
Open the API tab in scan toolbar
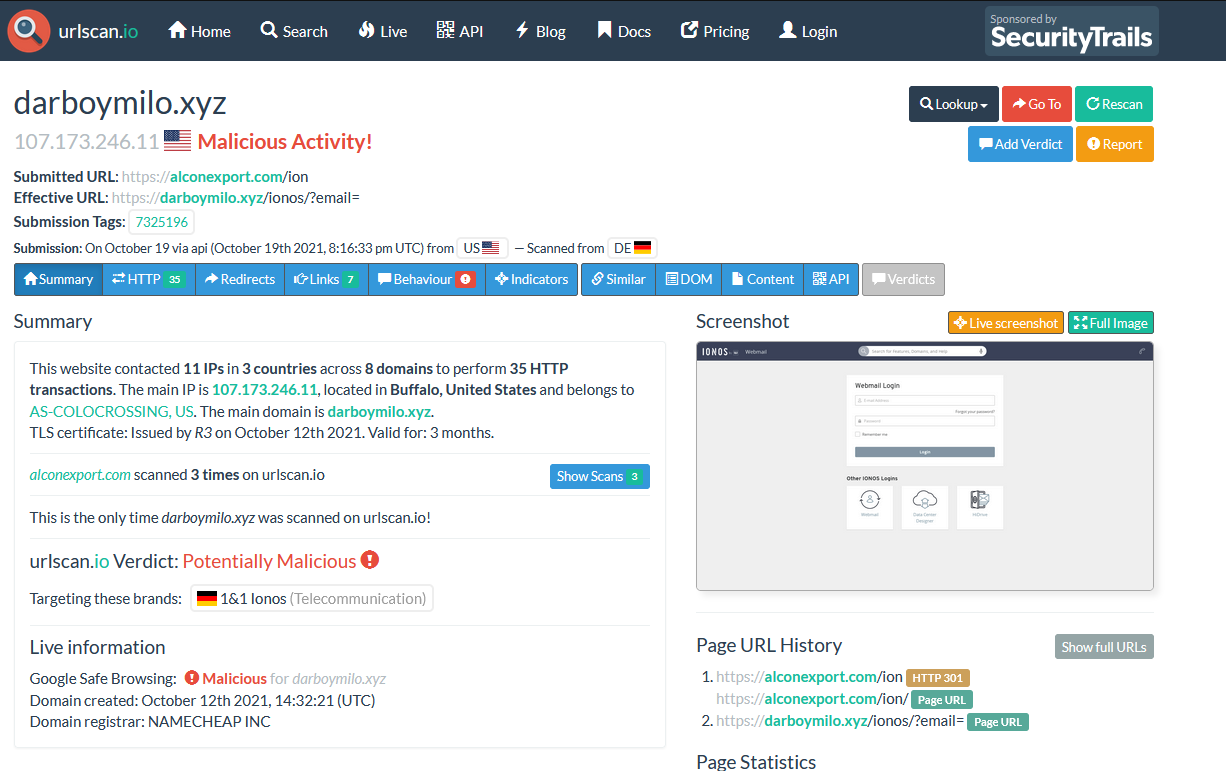(x=831, y=279)
